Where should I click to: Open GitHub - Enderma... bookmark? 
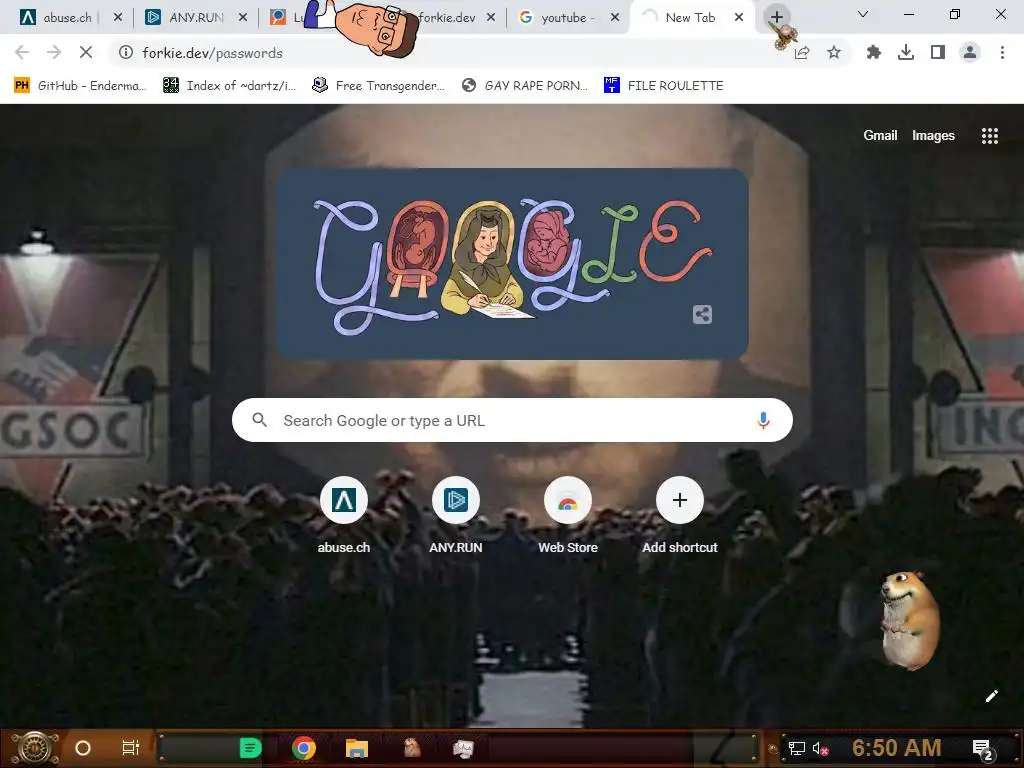pyautogui.click(x=80, y=86)
